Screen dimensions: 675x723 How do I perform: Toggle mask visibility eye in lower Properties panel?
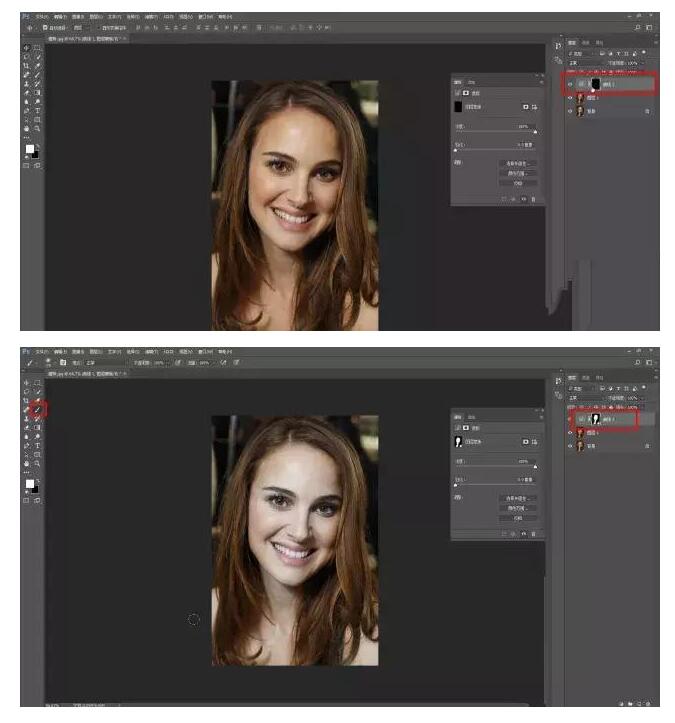point(524,534)
